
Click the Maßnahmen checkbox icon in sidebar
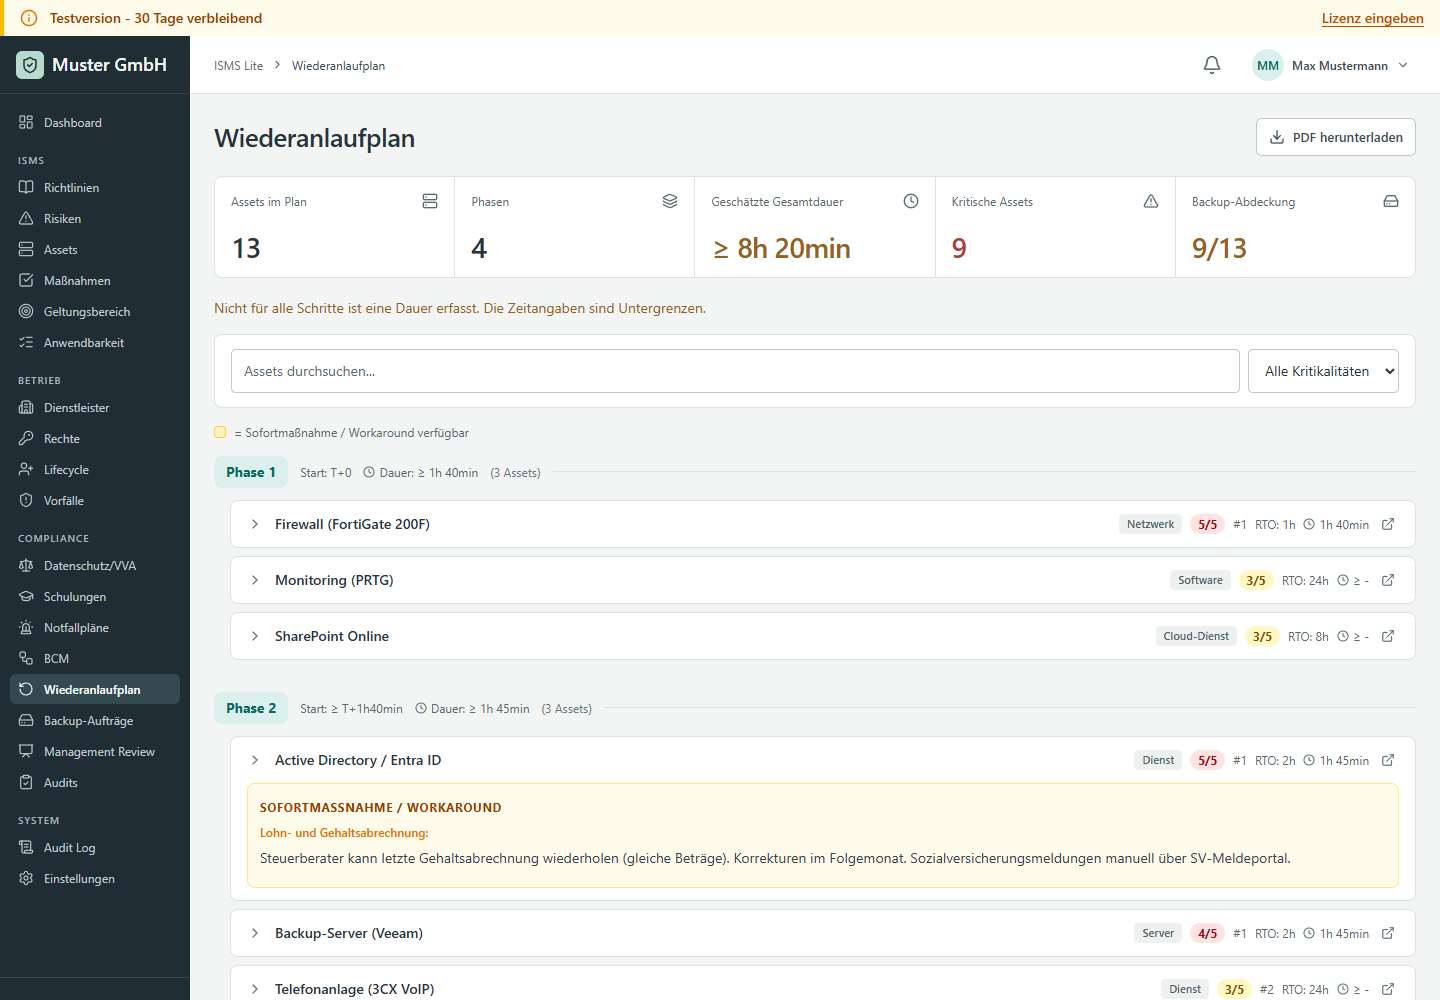click(x=26, y=280)
